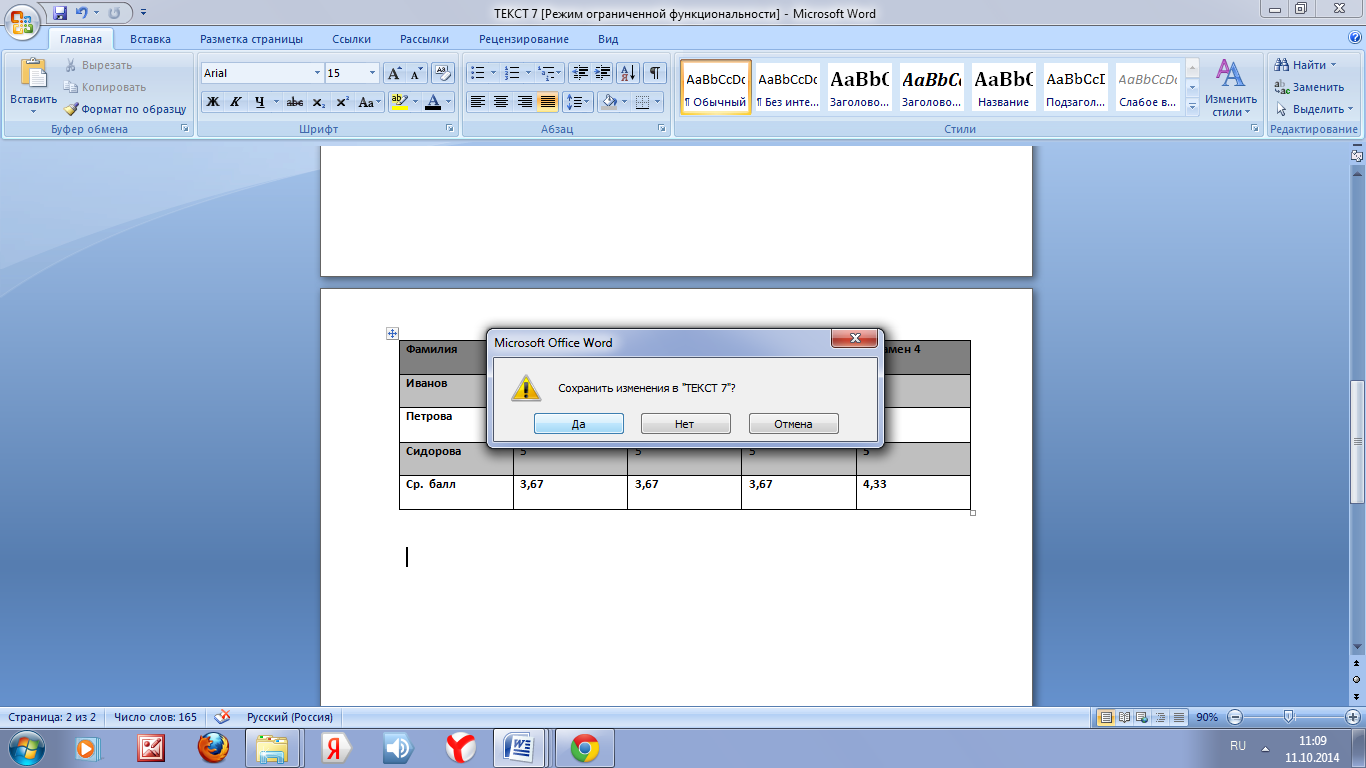1366x768 pixels.
Task: Click the Shading paint bucket icon
Action: [x=607, y=102]
